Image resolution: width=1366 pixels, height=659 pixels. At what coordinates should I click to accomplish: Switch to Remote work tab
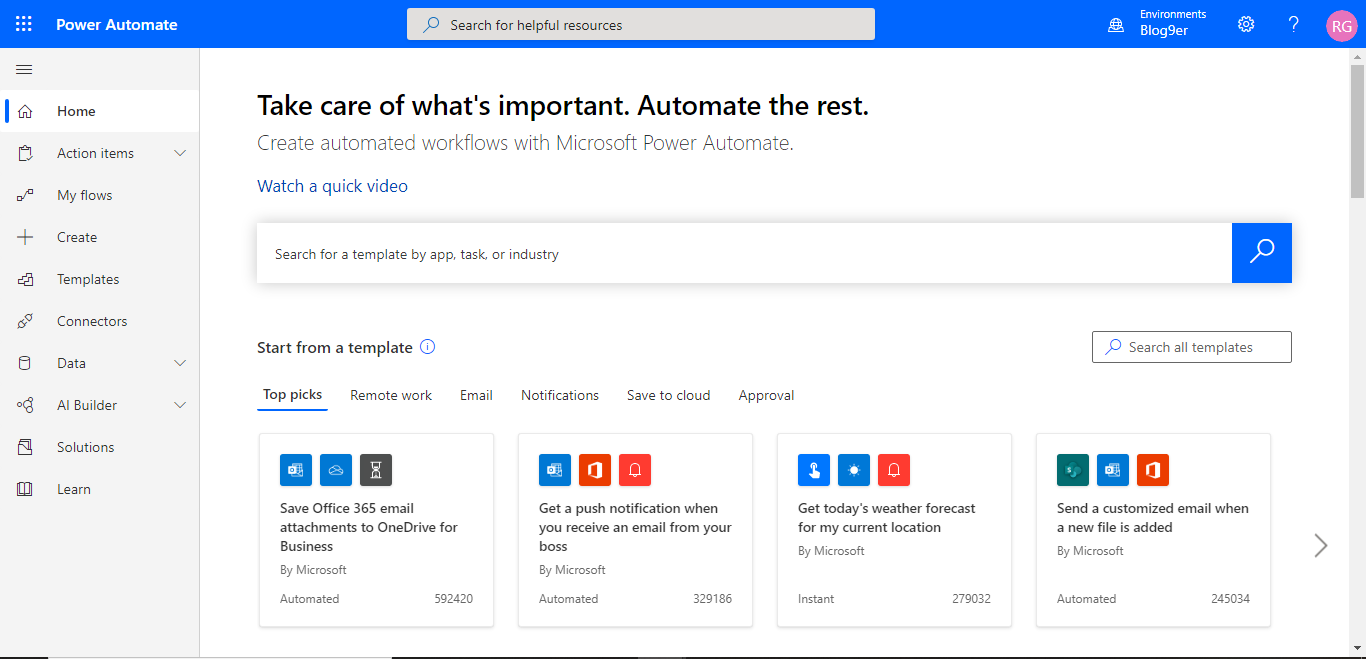[391, 395]
